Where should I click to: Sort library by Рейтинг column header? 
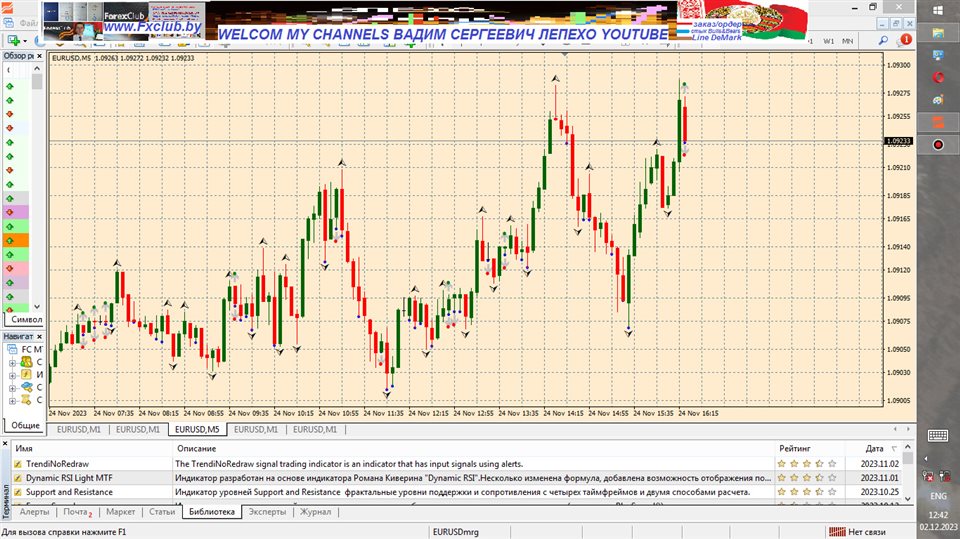coord(809,448)
